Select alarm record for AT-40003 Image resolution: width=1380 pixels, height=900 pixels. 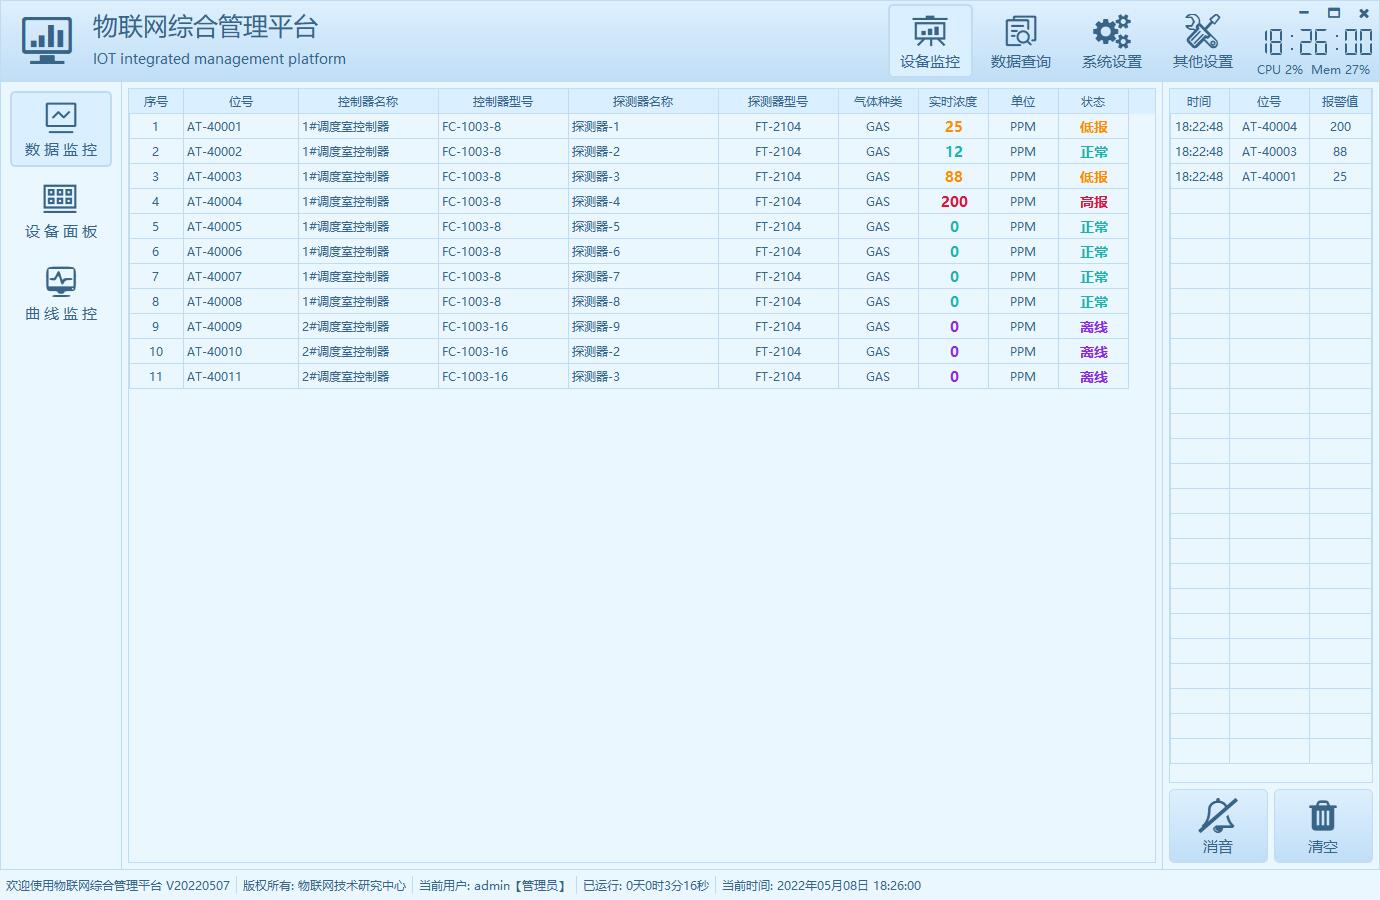pyautogui.click(x=1269, y=152)
